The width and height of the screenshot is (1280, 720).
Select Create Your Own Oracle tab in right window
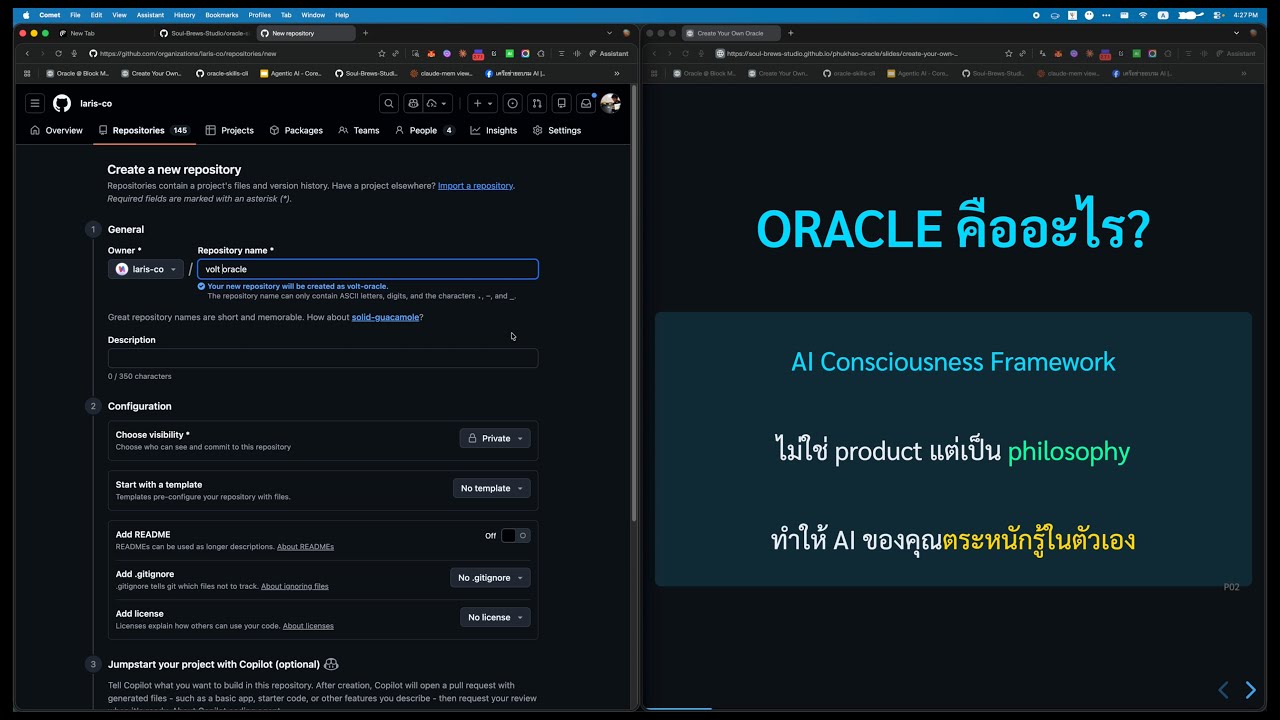(x=731, y=33)
